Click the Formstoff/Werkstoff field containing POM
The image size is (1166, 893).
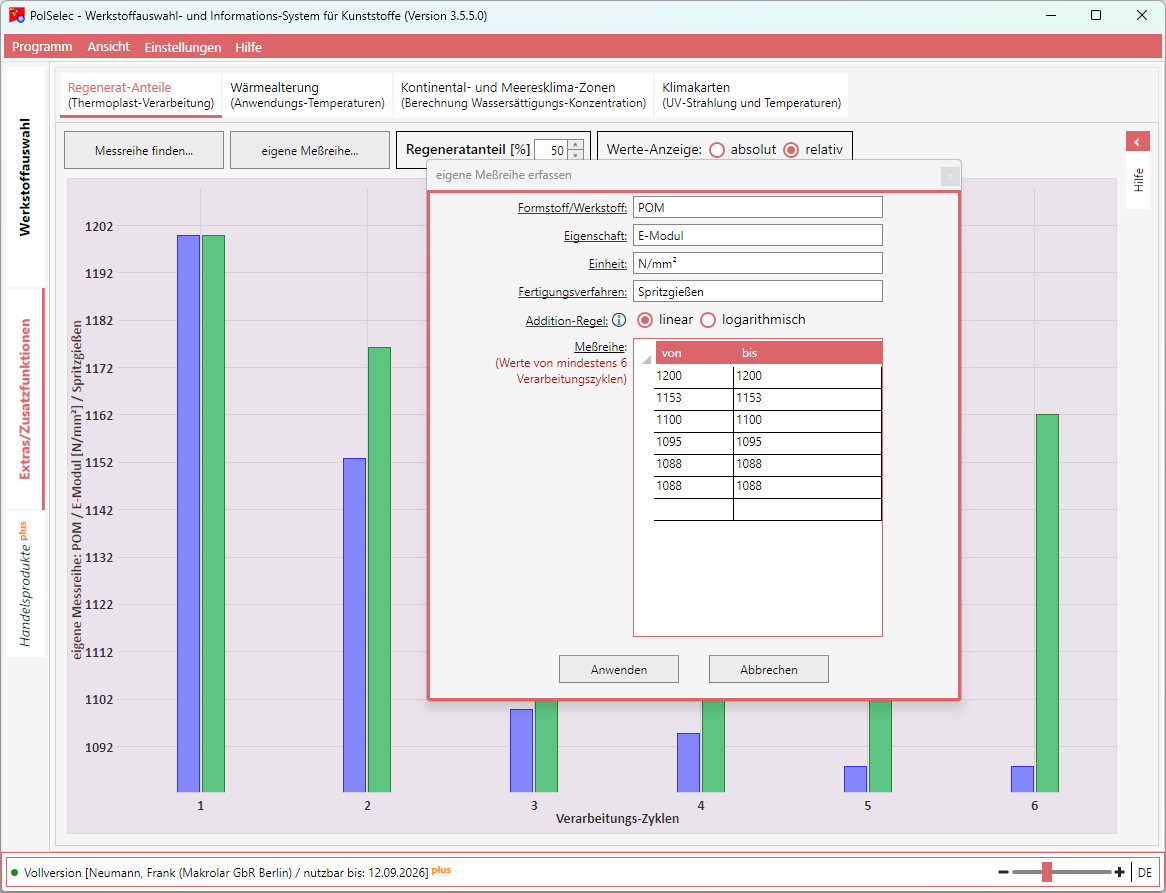tap(758, 207)
